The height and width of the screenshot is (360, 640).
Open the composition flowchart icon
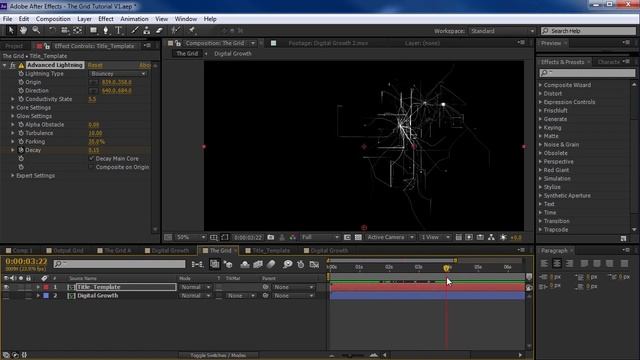(x=491, y=237)
